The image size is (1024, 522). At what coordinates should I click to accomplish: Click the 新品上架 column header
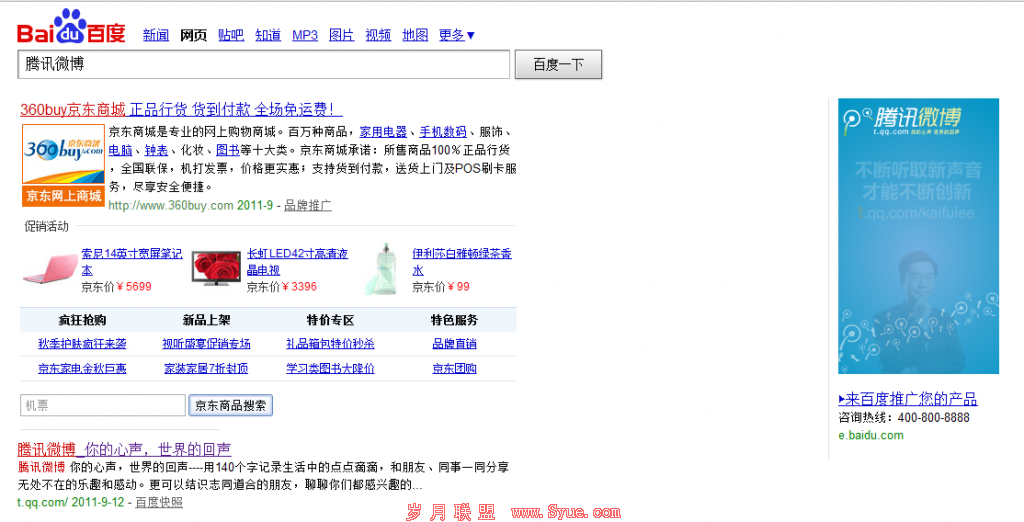point(206,320)
